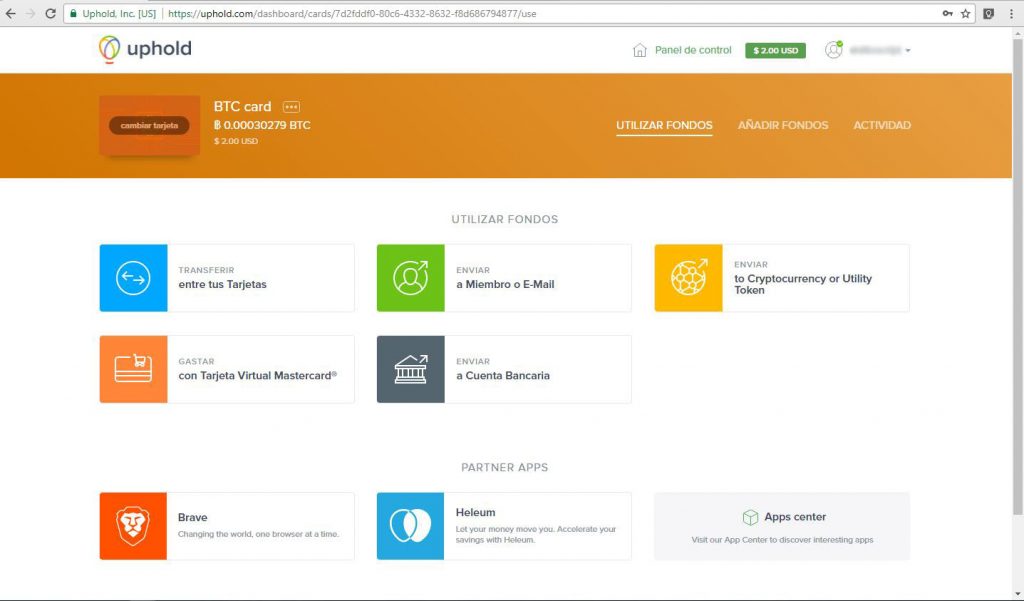Click the $2.00 USD balance button

point(775,50)
